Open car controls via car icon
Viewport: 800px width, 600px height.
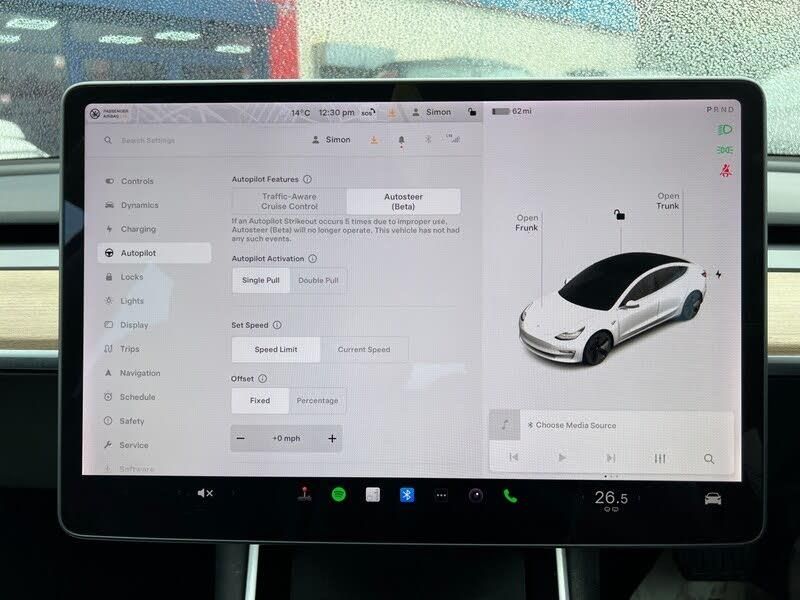pyautogui.click(x=713, y=498)
